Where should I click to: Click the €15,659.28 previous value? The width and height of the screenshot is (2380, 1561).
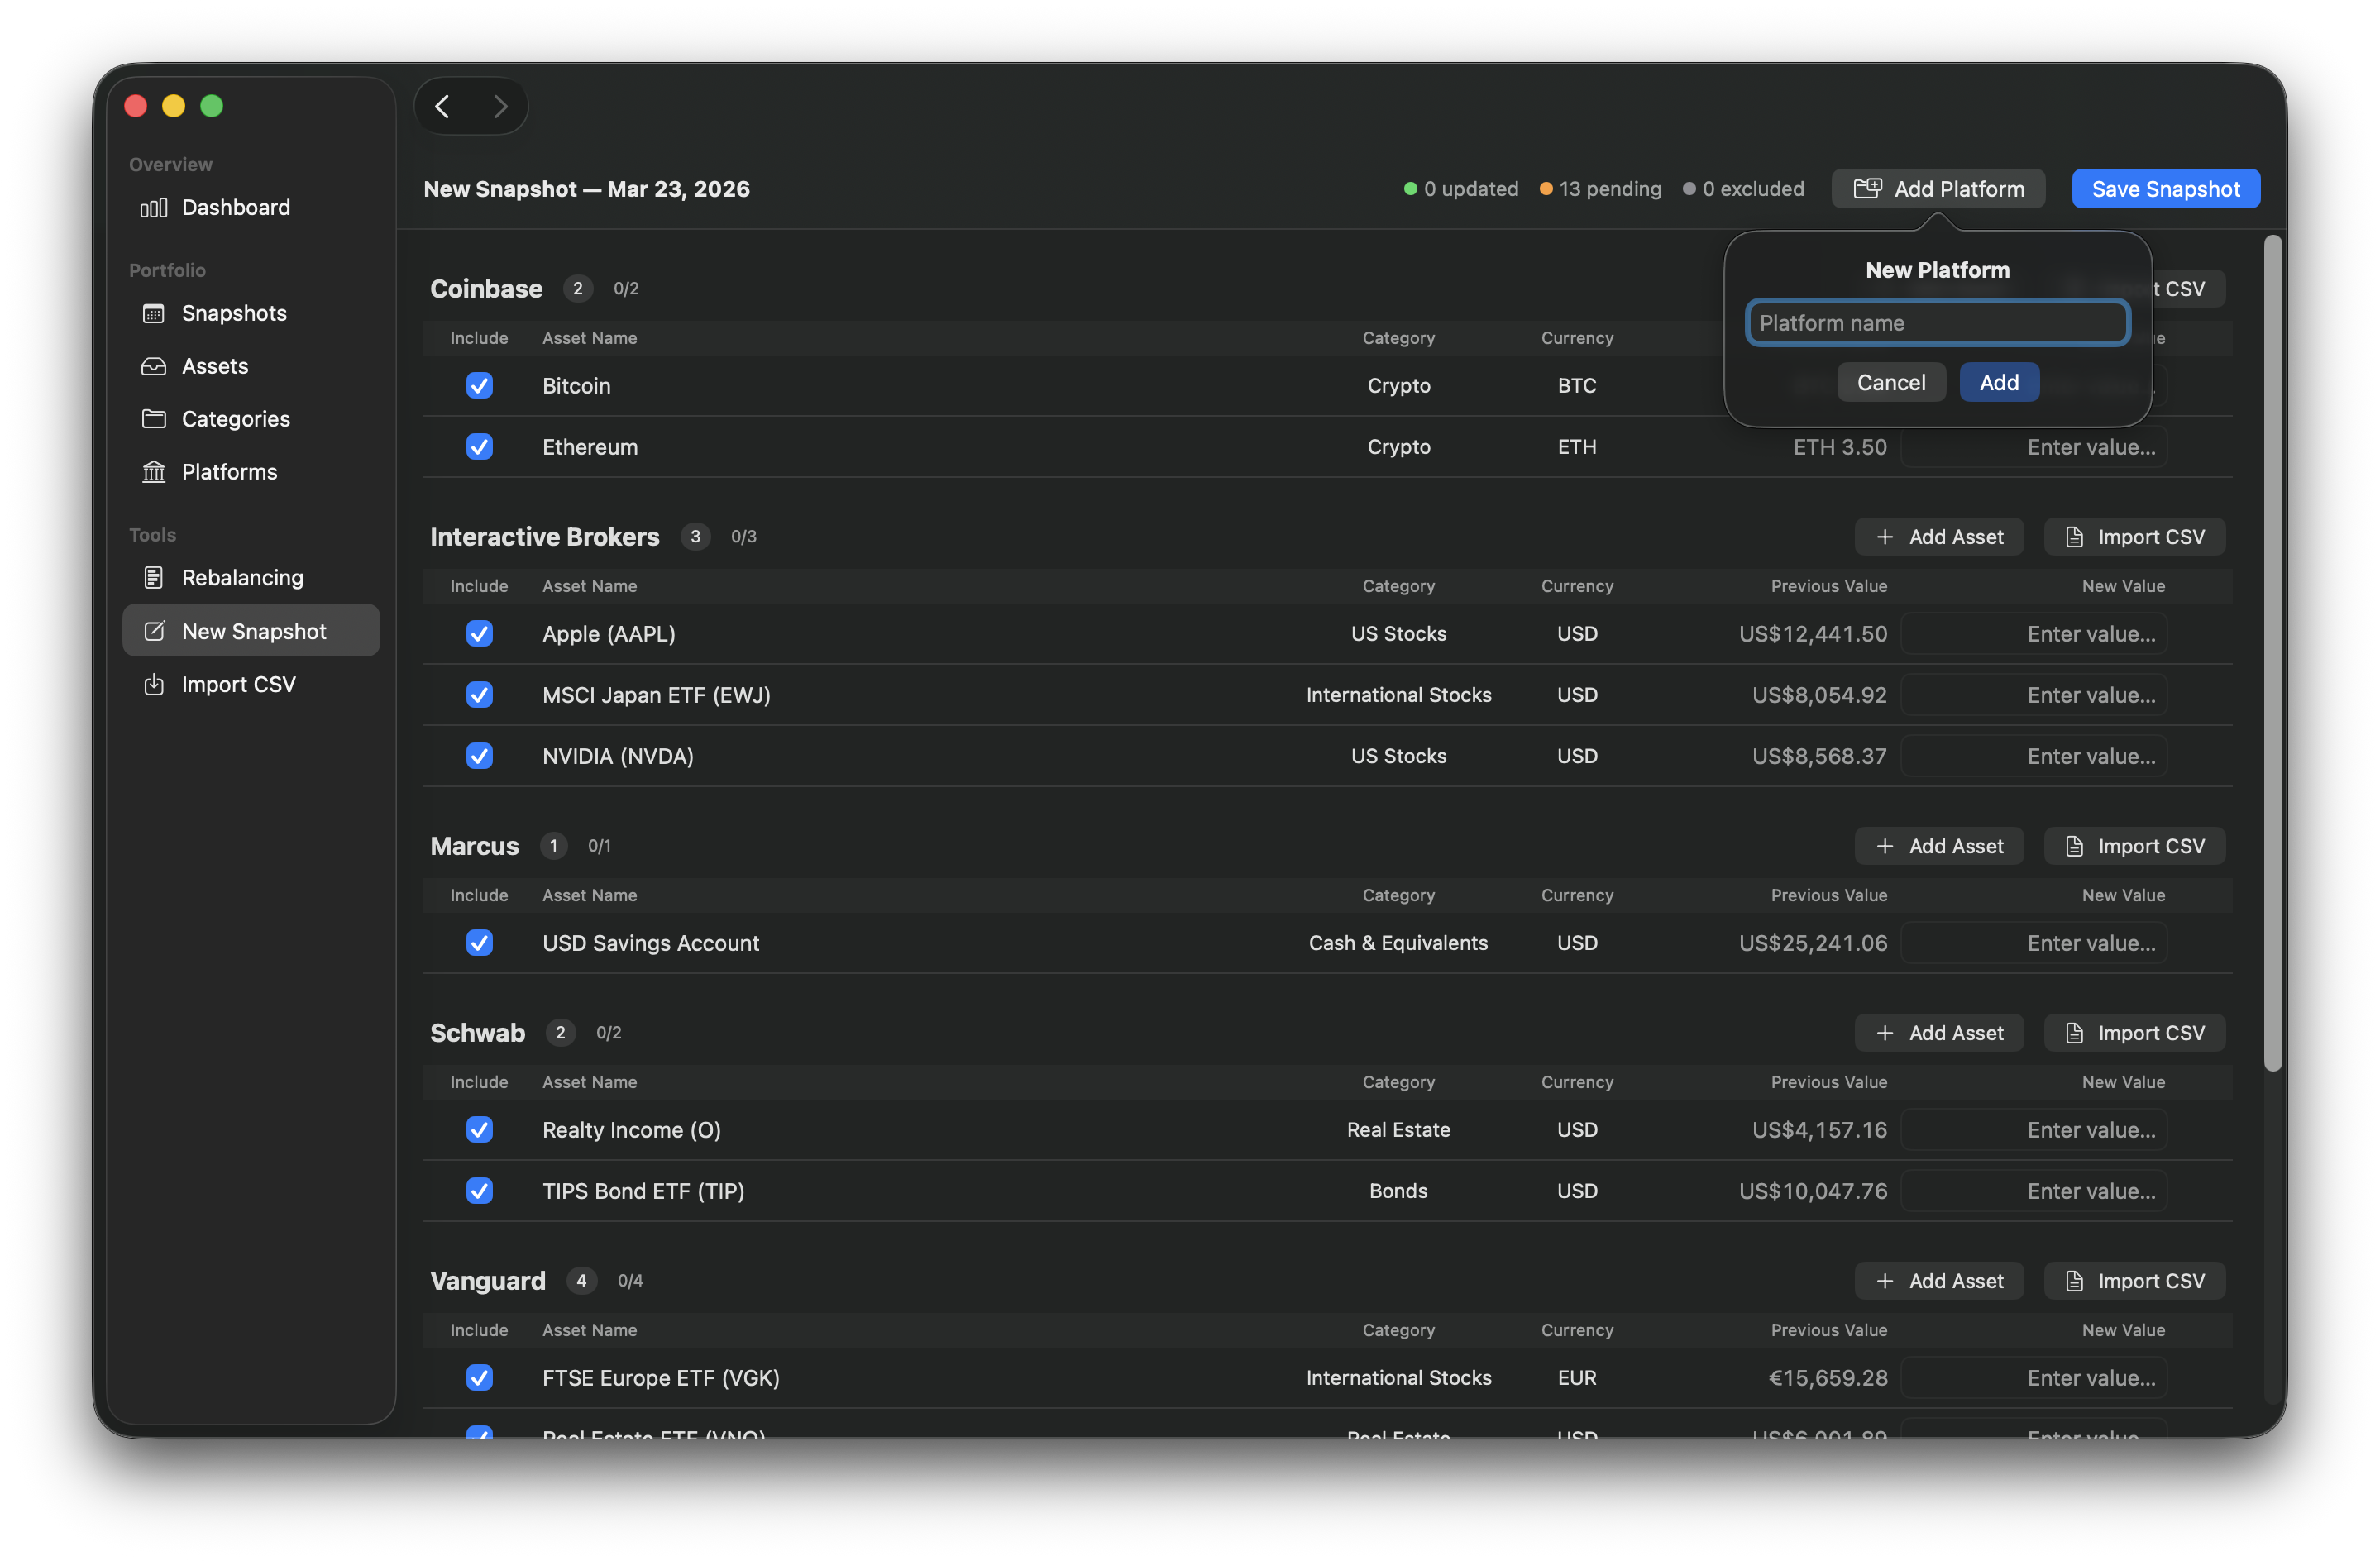click(x=1828, y=1378)
